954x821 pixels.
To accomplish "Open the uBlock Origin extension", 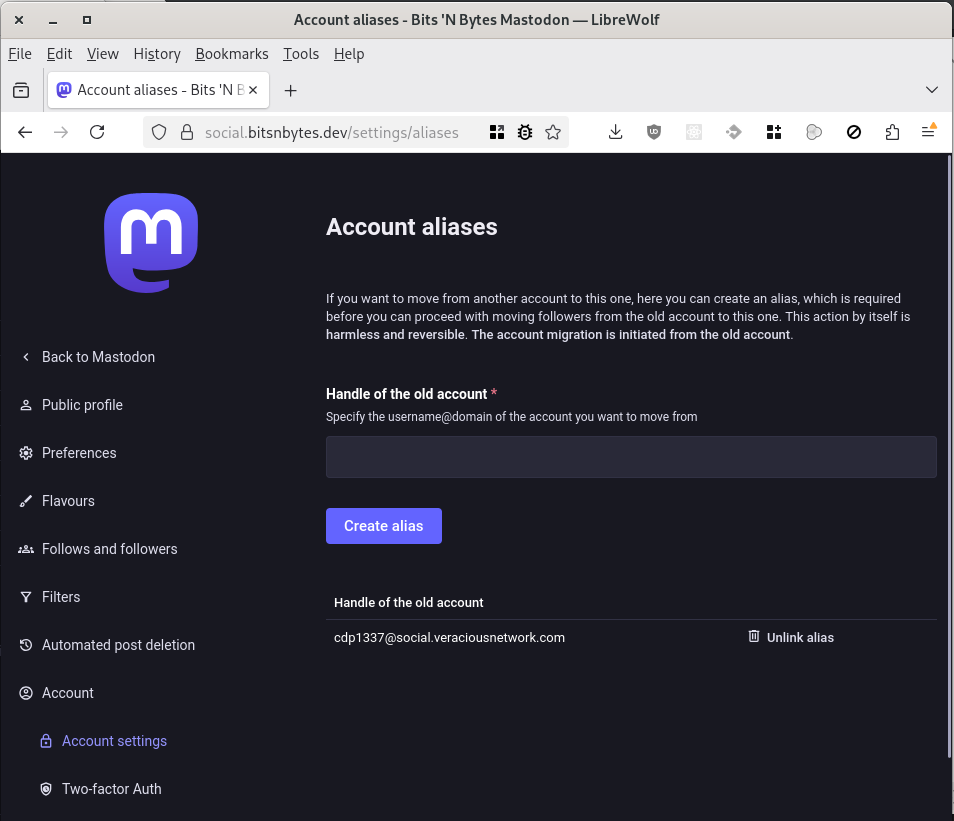I will tap(654, 132).
